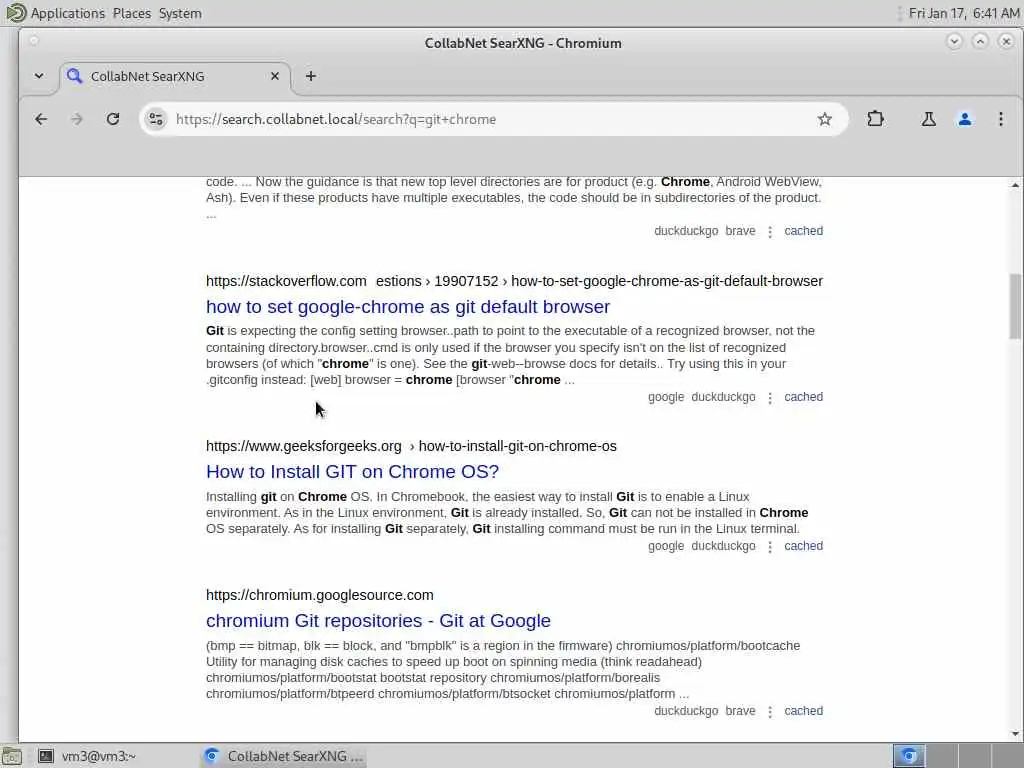This screenshot has width=1024, height=768.
Task: Open cached link for chromium googlesource result
Action: pyautogui.click(x=803, y=711)
